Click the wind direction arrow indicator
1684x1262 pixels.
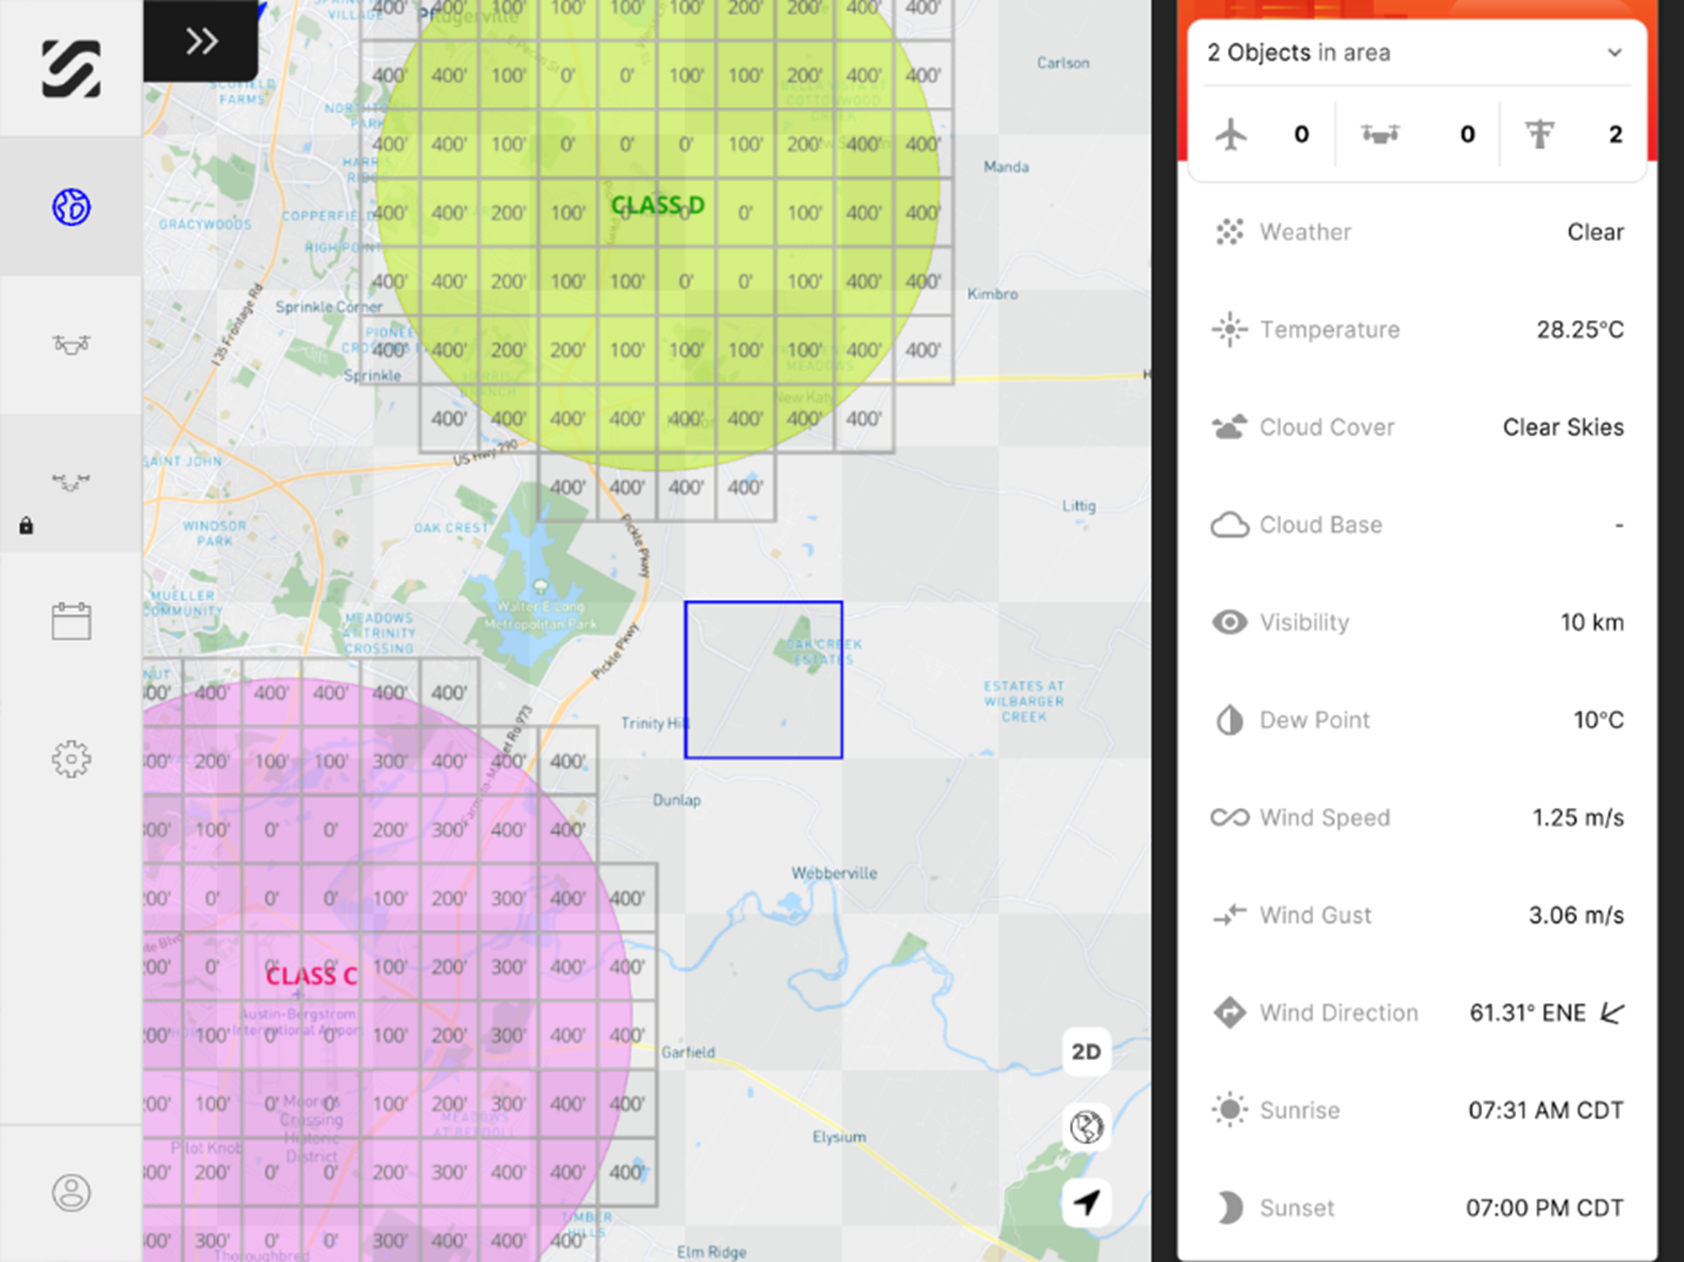coord(1612,1013)
